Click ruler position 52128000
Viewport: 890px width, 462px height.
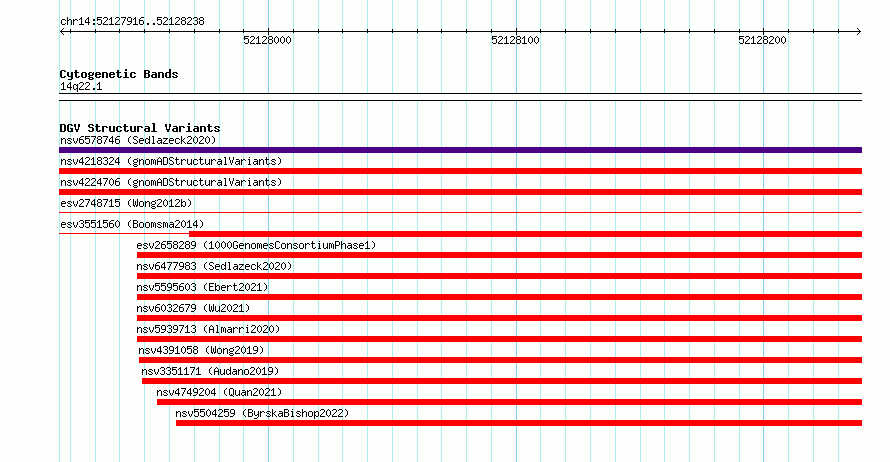pyautogui.click(x=267, y=40)
